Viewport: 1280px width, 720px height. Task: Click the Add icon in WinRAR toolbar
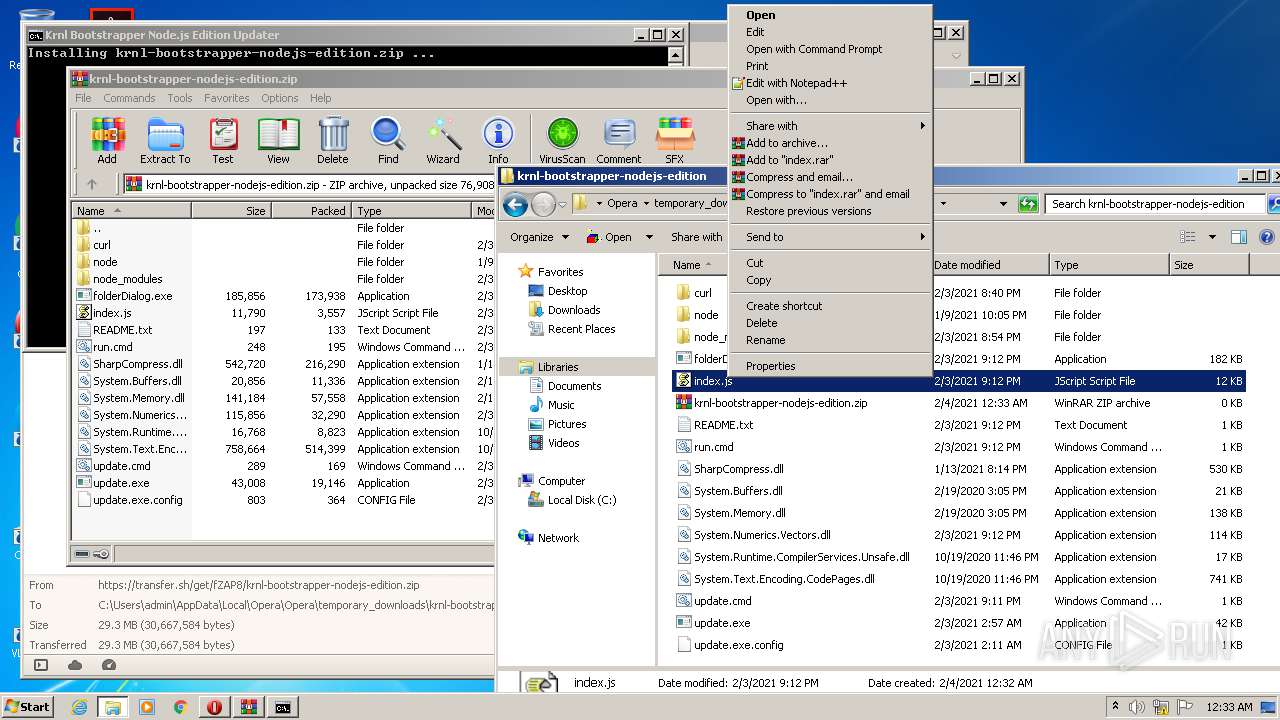[x=107, y=140]
